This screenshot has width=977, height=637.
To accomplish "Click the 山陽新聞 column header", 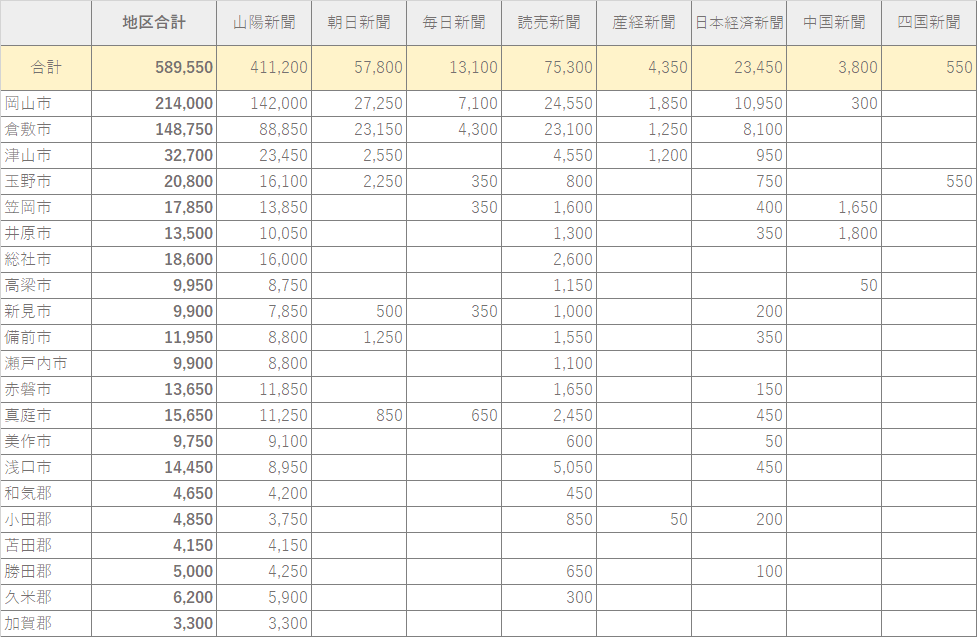I will tap(264, 22).
